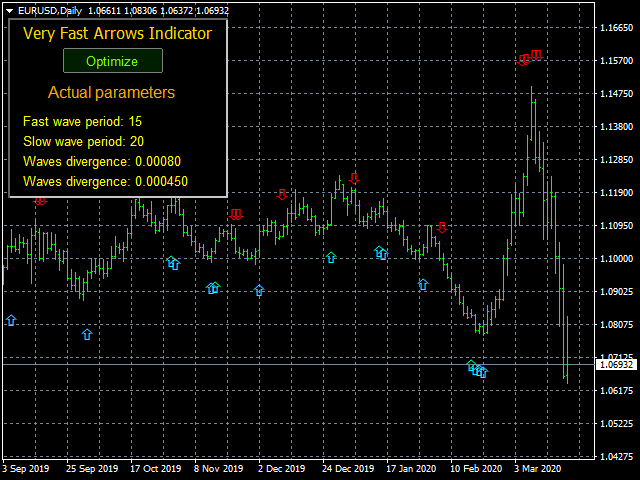Click the 3 Sep 2019 date label
Image resolution: width=640 pixels, height=480 pixels.
click(x=26, y=469)
